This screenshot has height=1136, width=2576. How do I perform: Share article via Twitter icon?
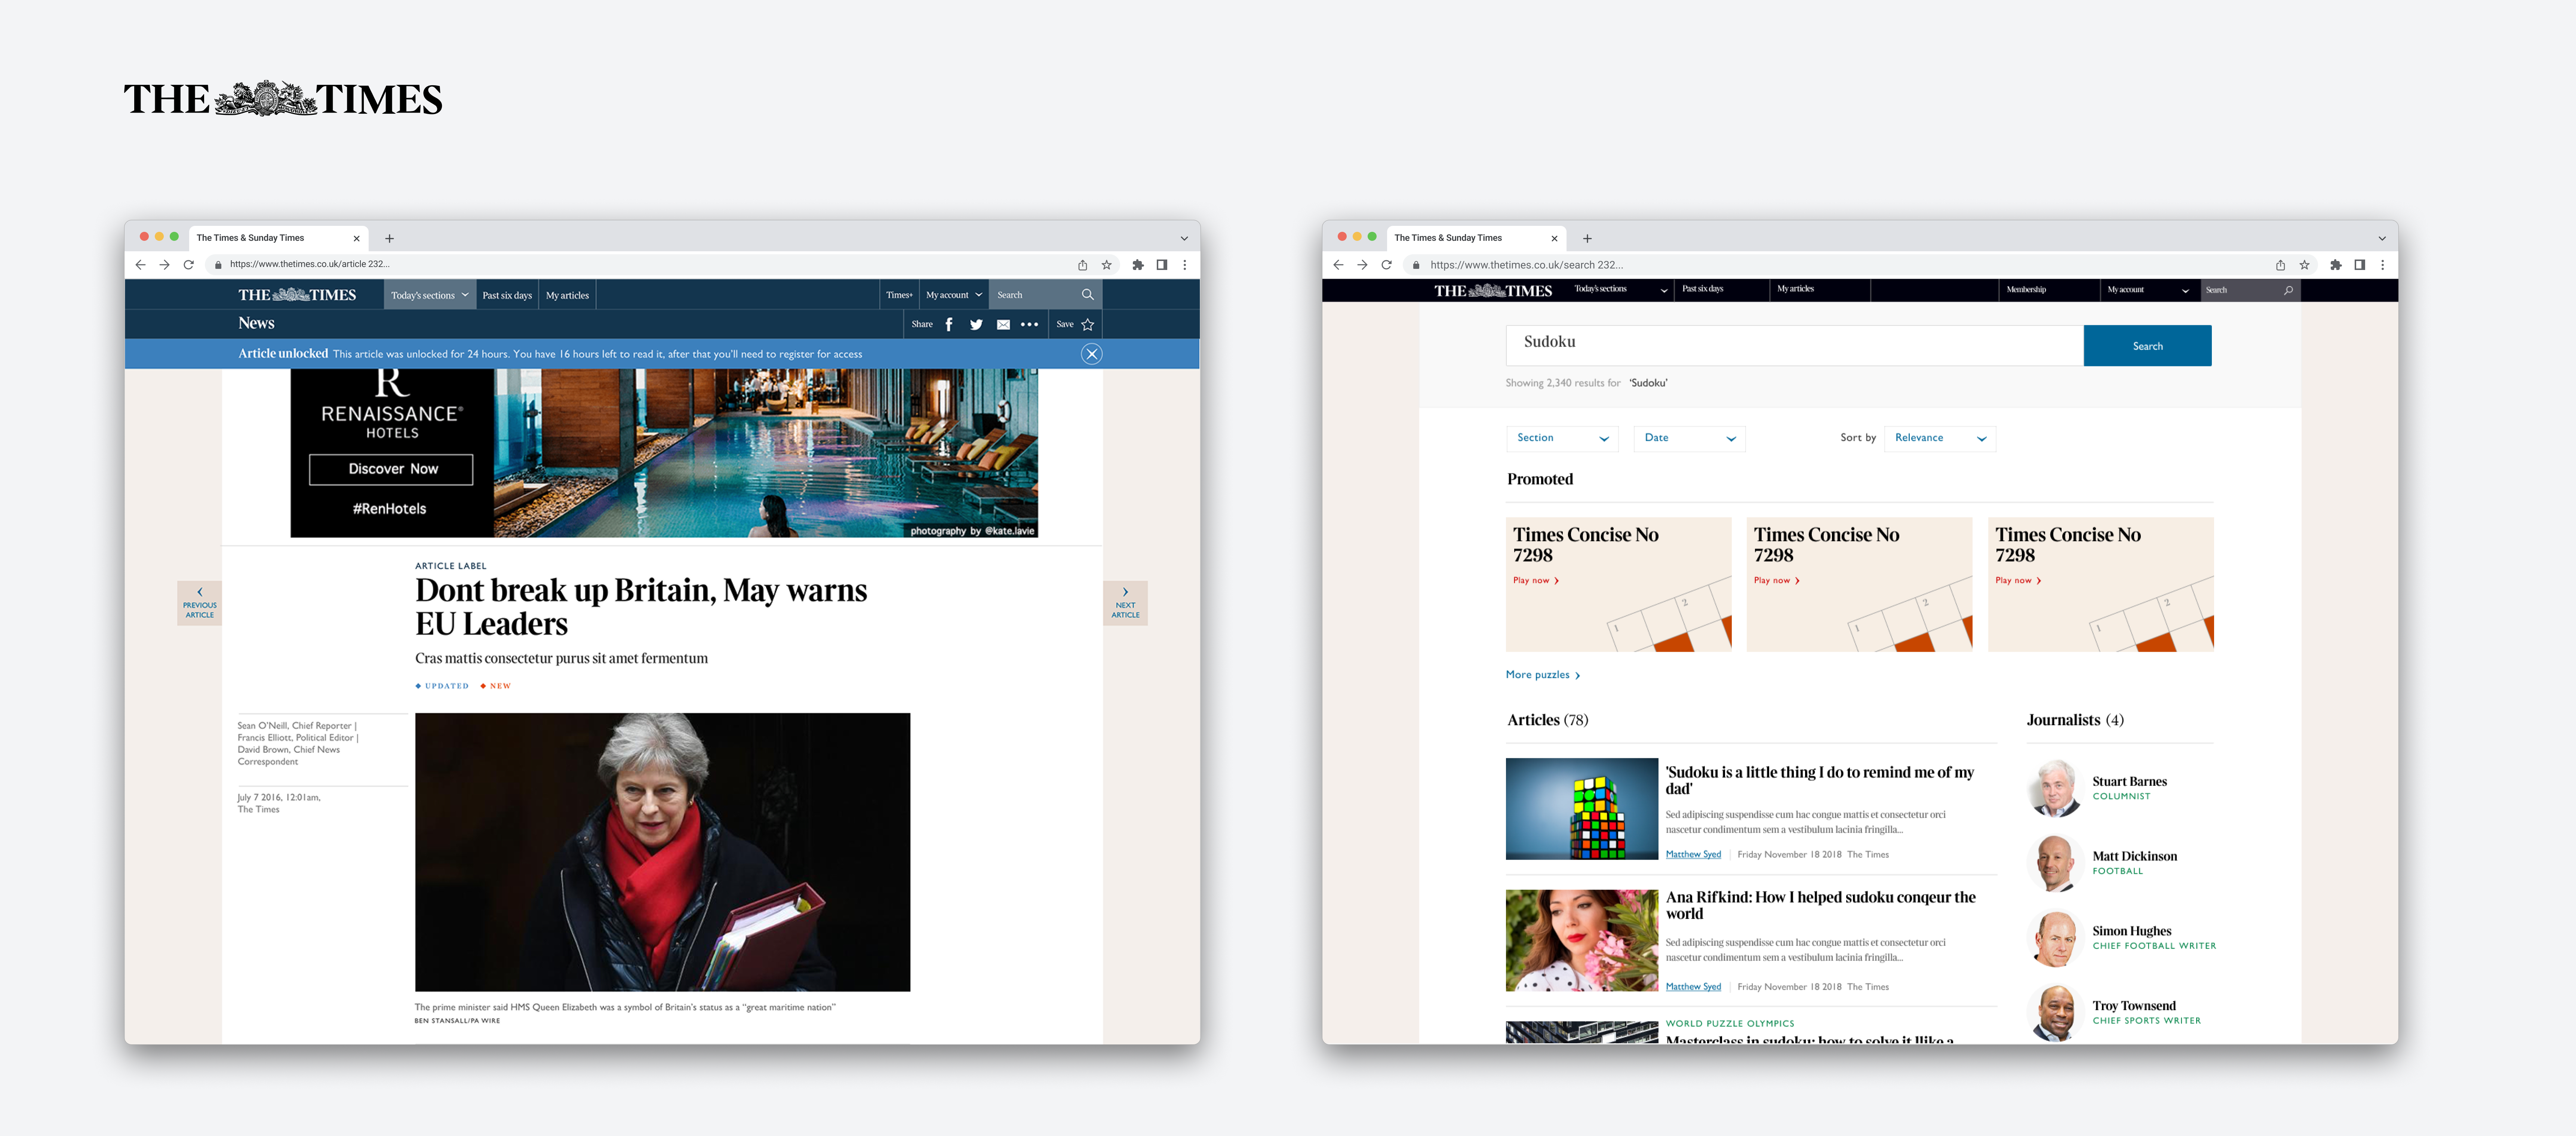[x=976, y=324]
